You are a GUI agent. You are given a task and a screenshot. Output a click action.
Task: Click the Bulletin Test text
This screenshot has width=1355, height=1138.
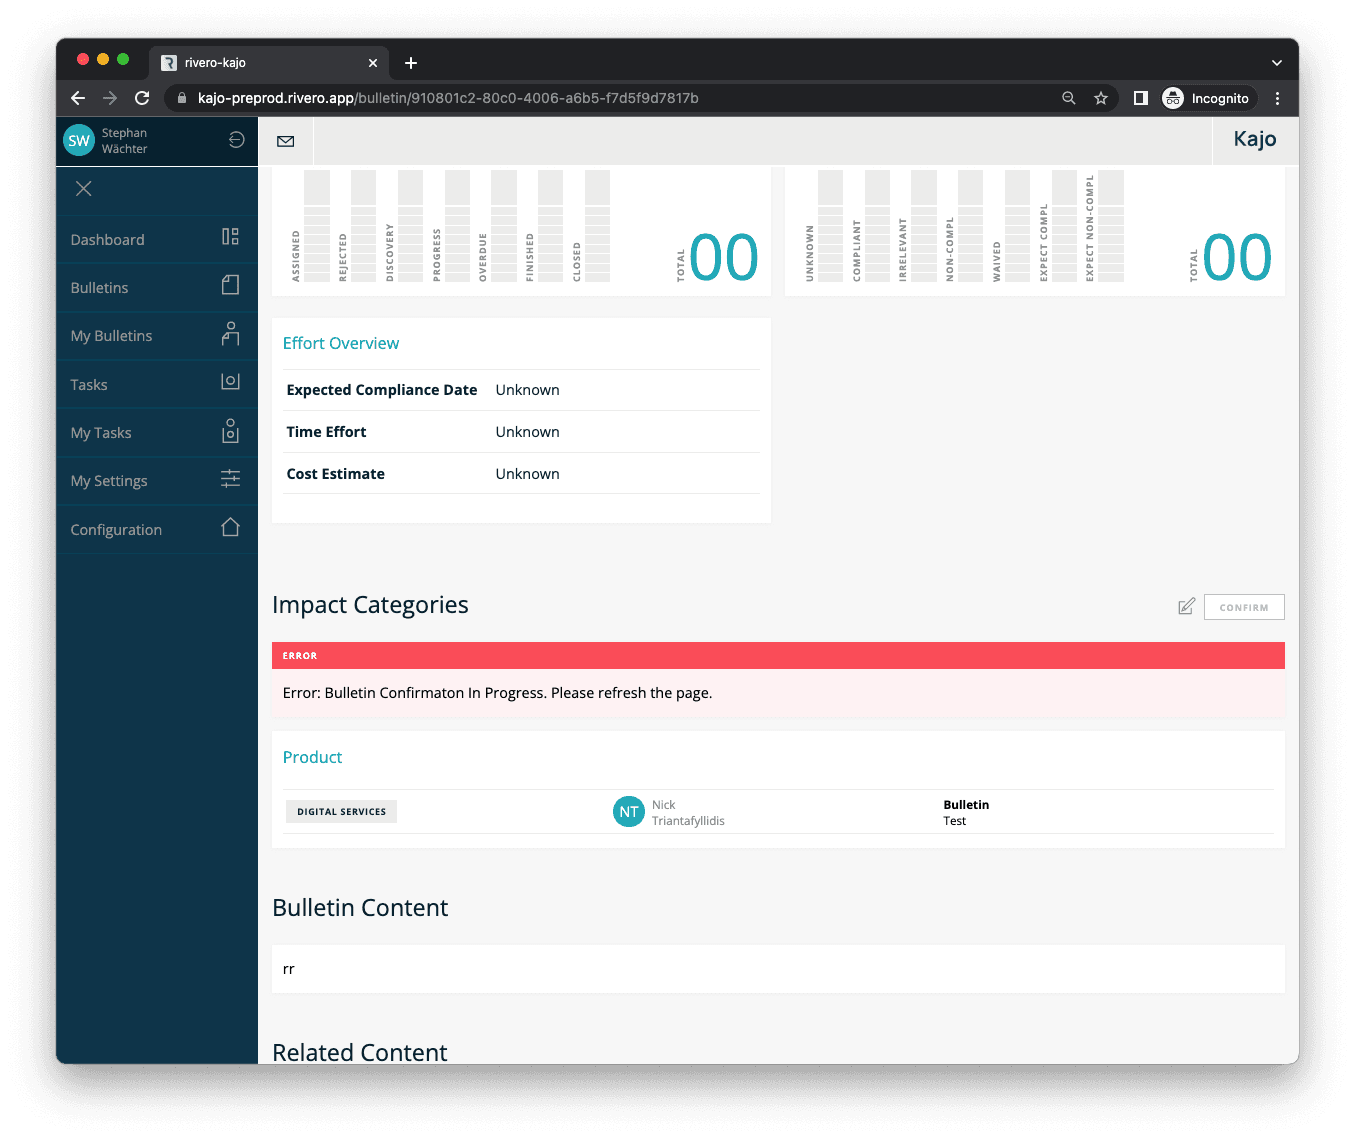pos(966,813)
